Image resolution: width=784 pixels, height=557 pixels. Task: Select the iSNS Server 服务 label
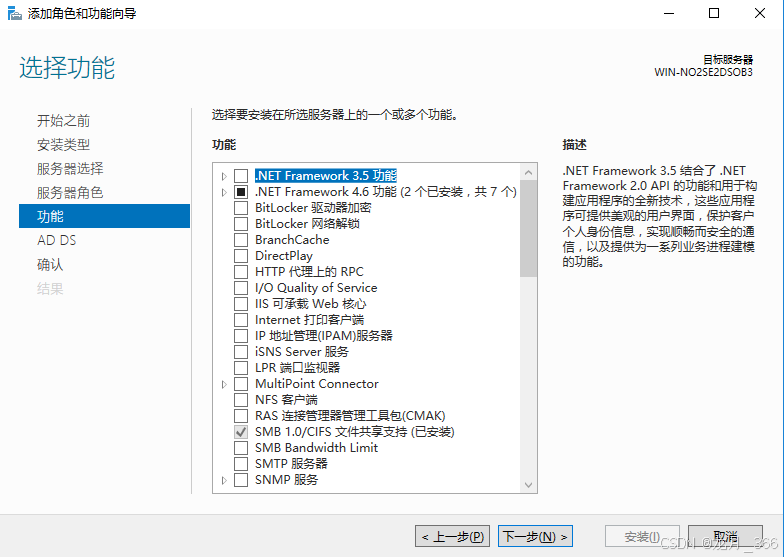[x=302, y=352]
